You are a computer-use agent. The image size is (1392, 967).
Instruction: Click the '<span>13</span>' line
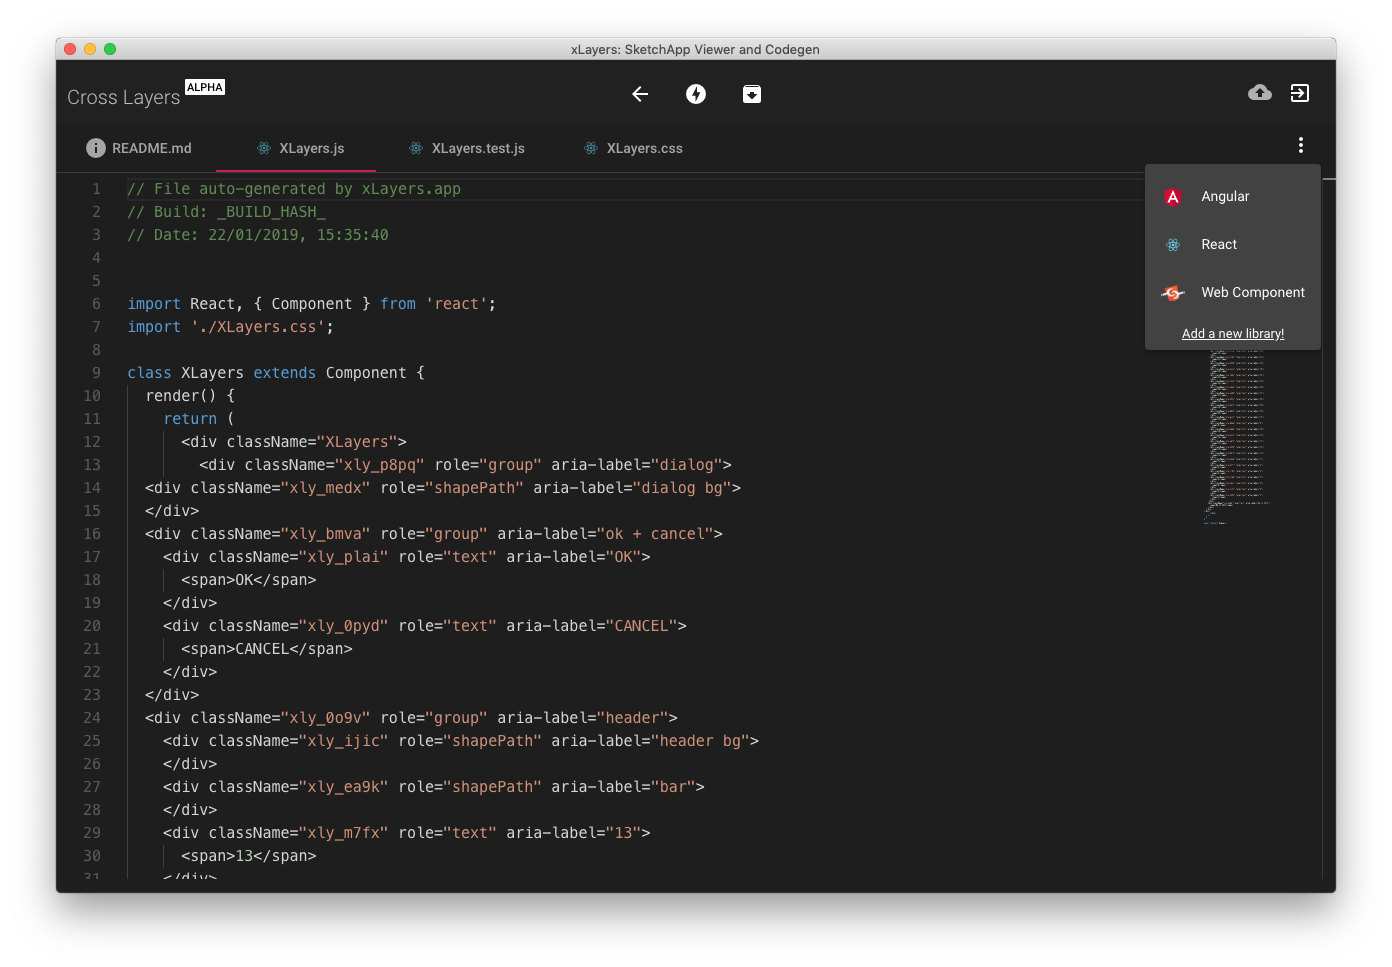(x=249, y=856)
